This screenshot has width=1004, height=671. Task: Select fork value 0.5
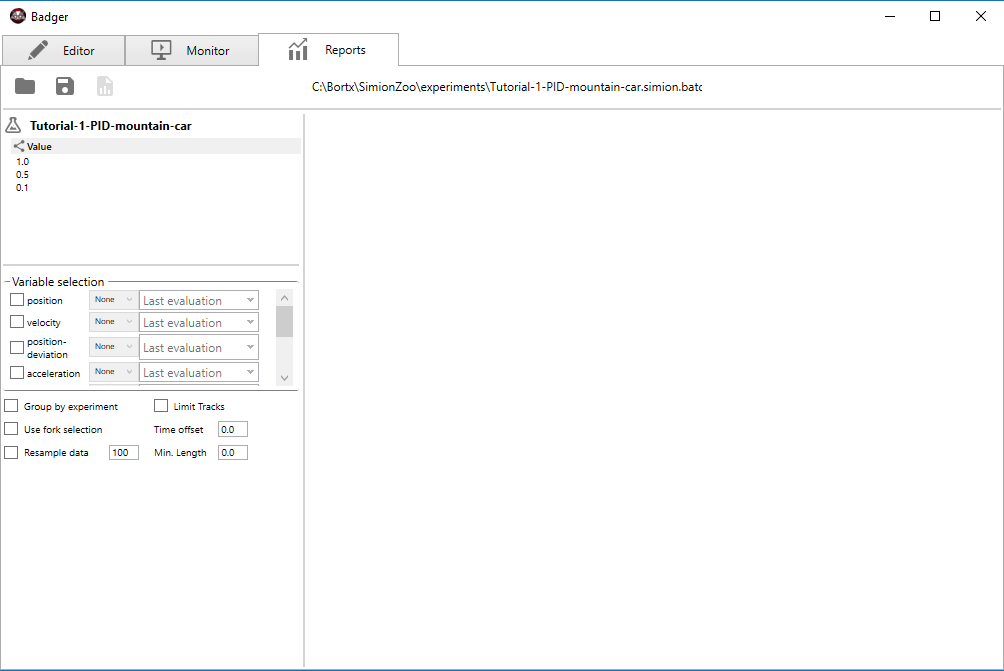[22, 174]
